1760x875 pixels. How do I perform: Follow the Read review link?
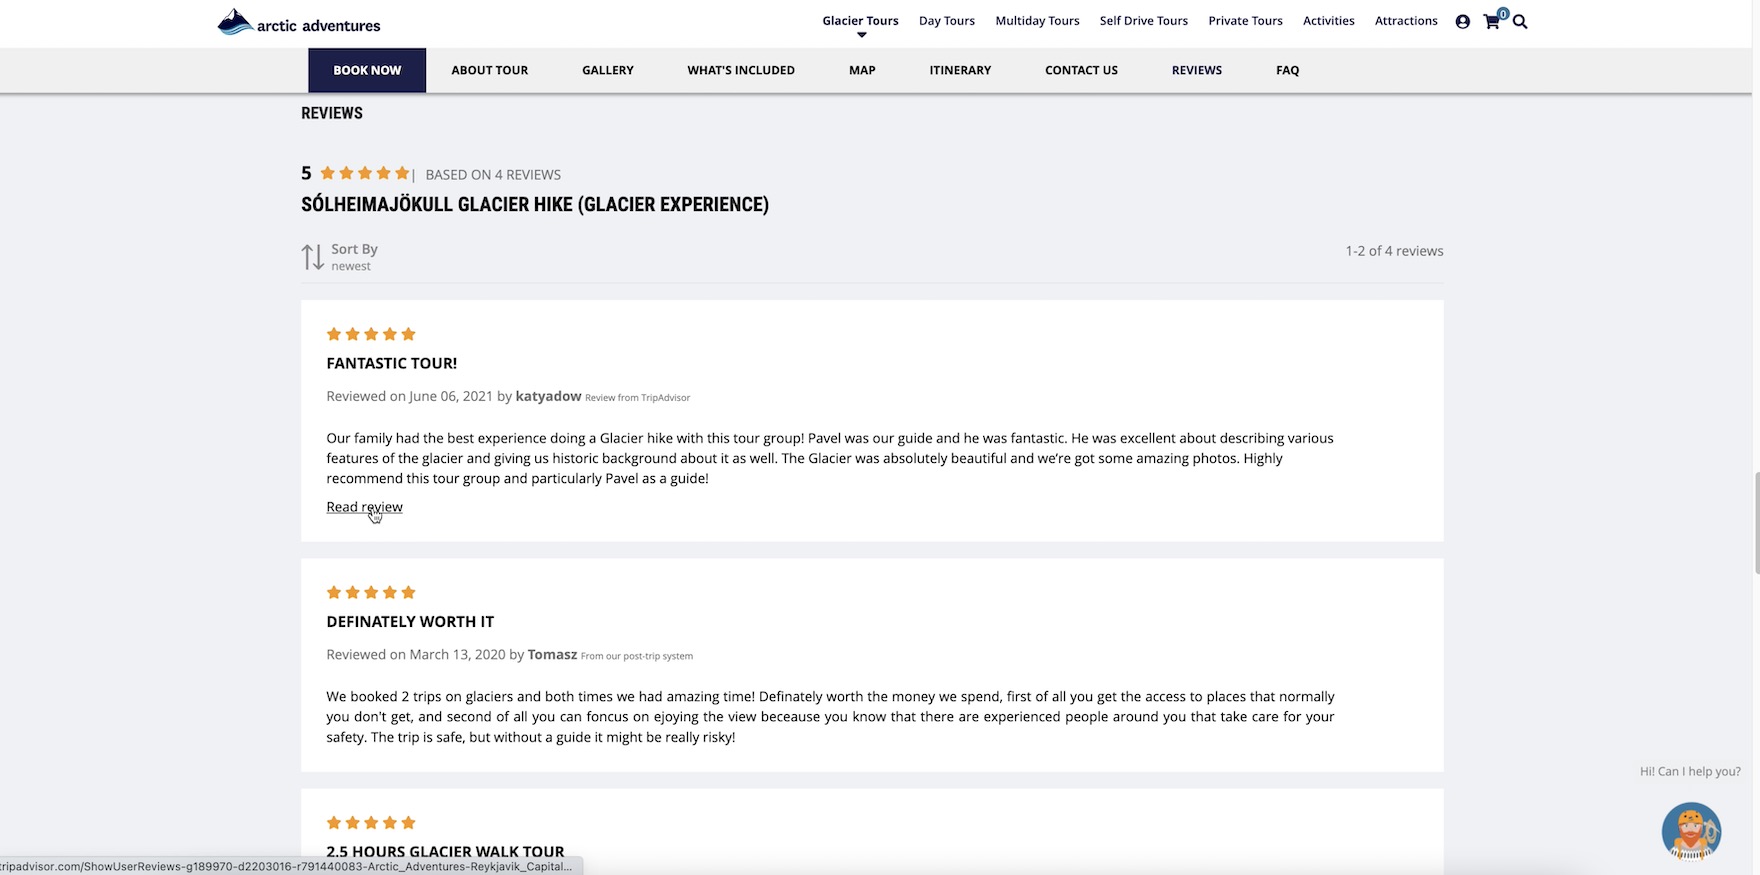point(364,507)
